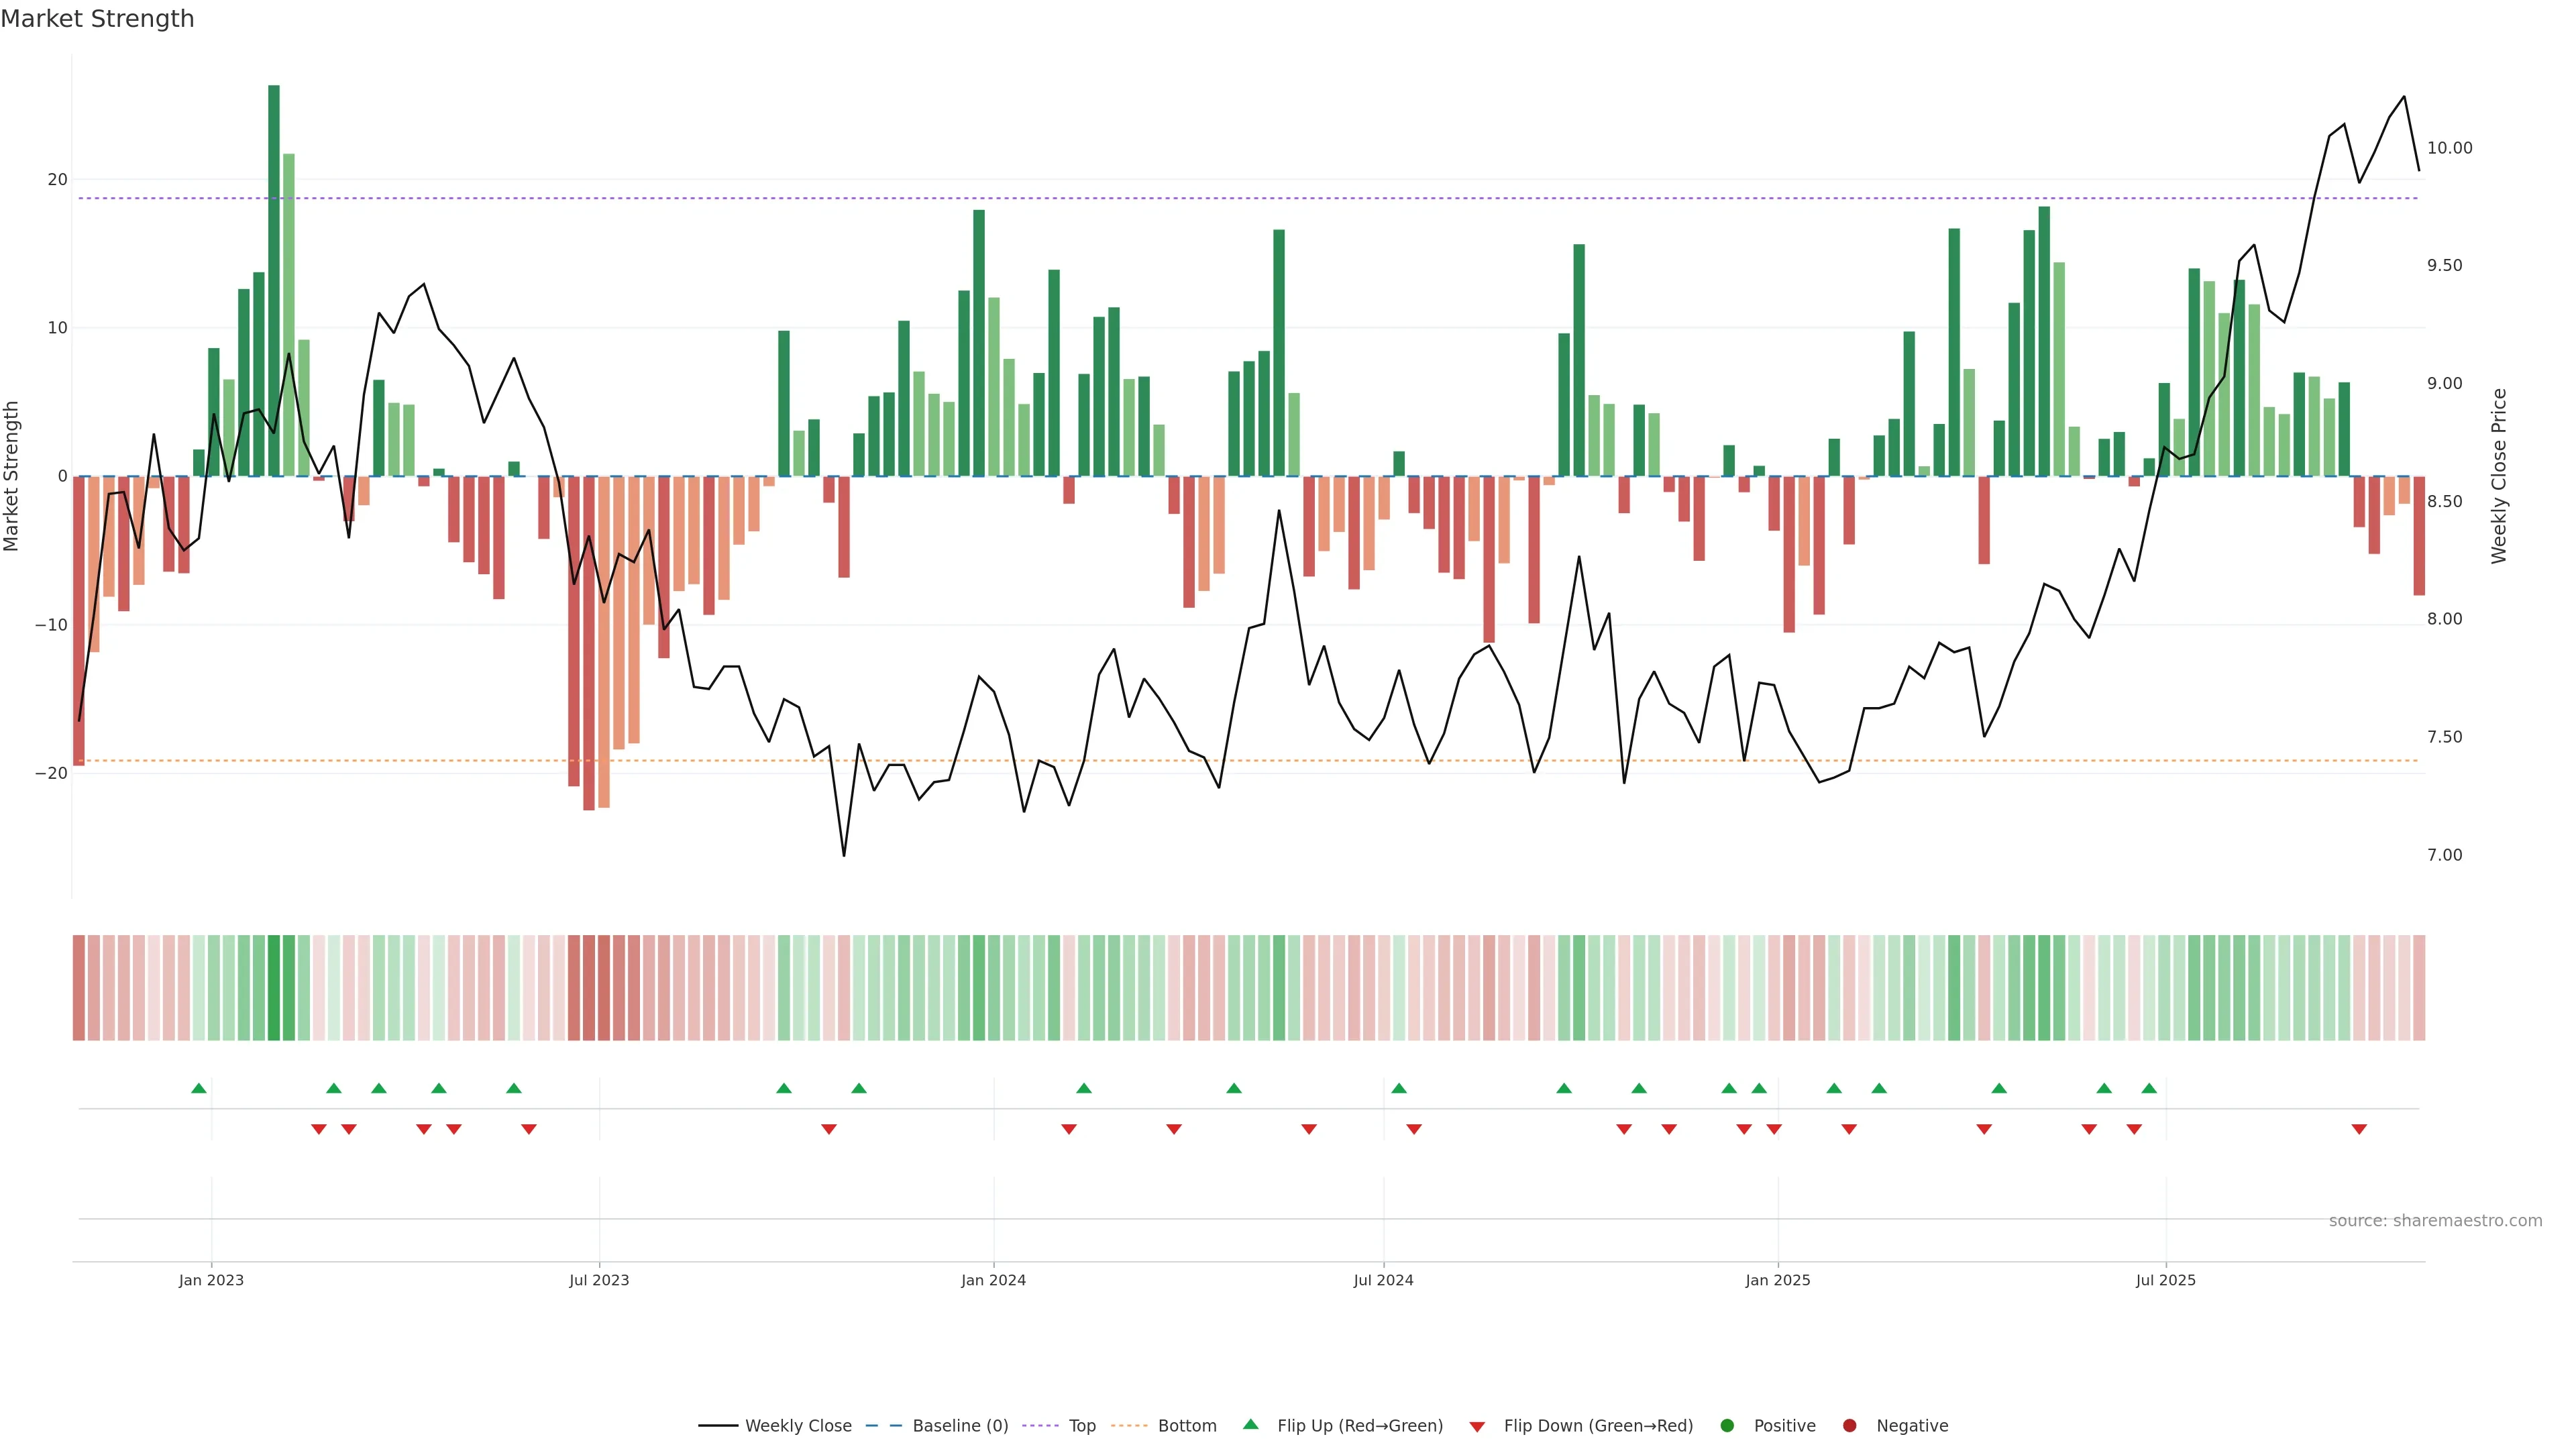Click the leftmost red flip-down triangle marker
The image size is (2576, 1449).
319,1129
